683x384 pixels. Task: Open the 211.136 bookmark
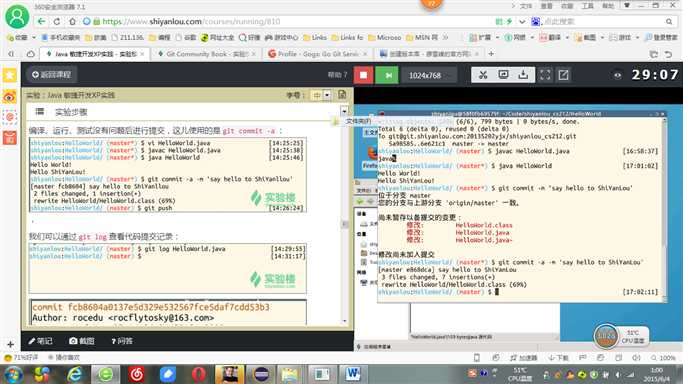coord(127,37)
